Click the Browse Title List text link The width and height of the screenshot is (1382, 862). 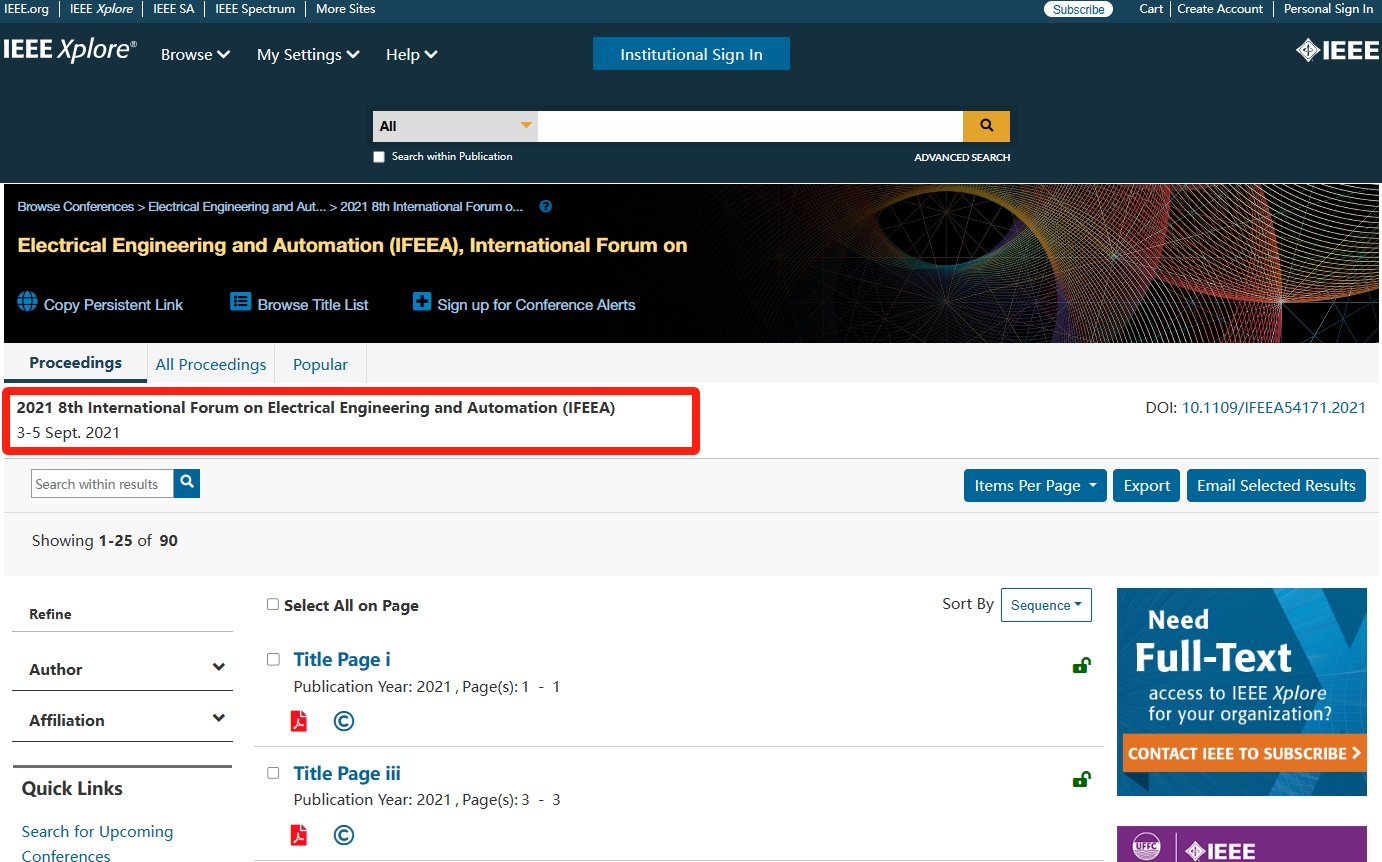[x=313, y=305]
